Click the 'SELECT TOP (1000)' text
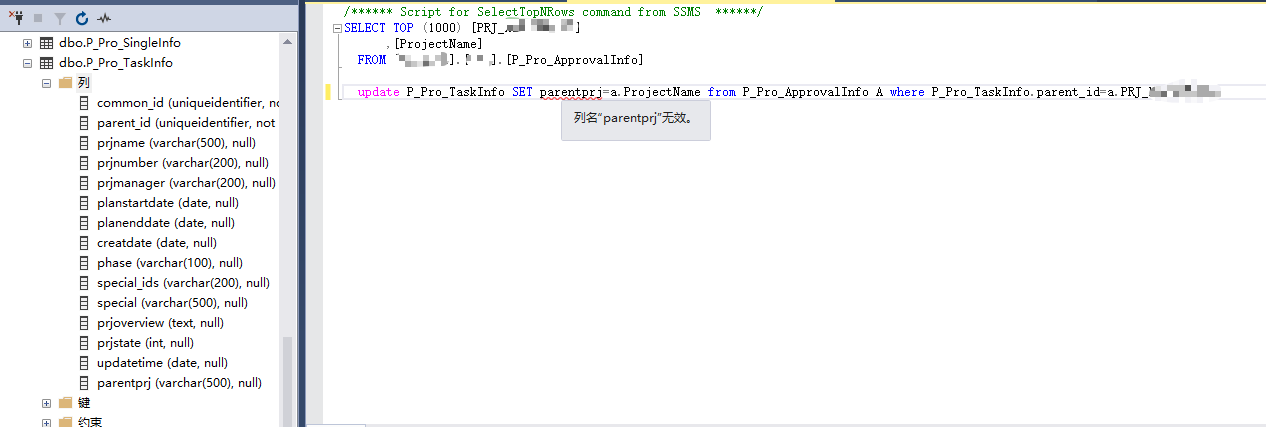Screen dimensions: 1266x427 tap(404, 28)
